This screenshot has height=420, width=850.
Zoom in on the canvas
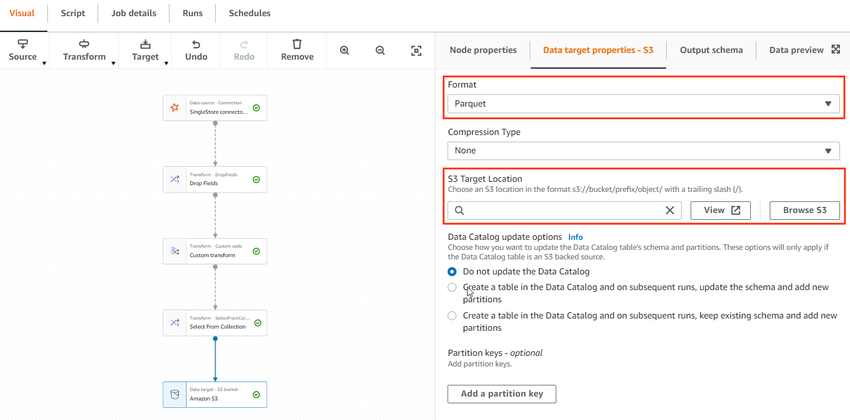pos(345,50)
